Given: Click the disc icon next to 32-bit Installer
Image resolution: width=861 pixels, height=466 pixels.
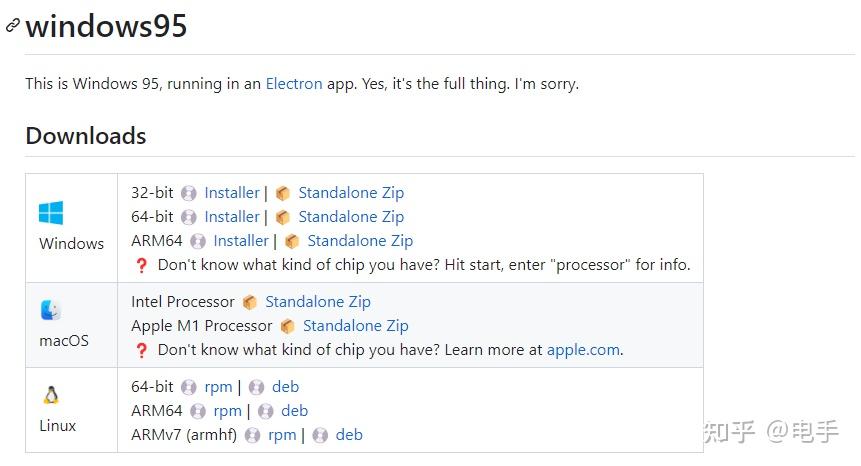Looking at the screenshot, I should click(x=189, y=193).
